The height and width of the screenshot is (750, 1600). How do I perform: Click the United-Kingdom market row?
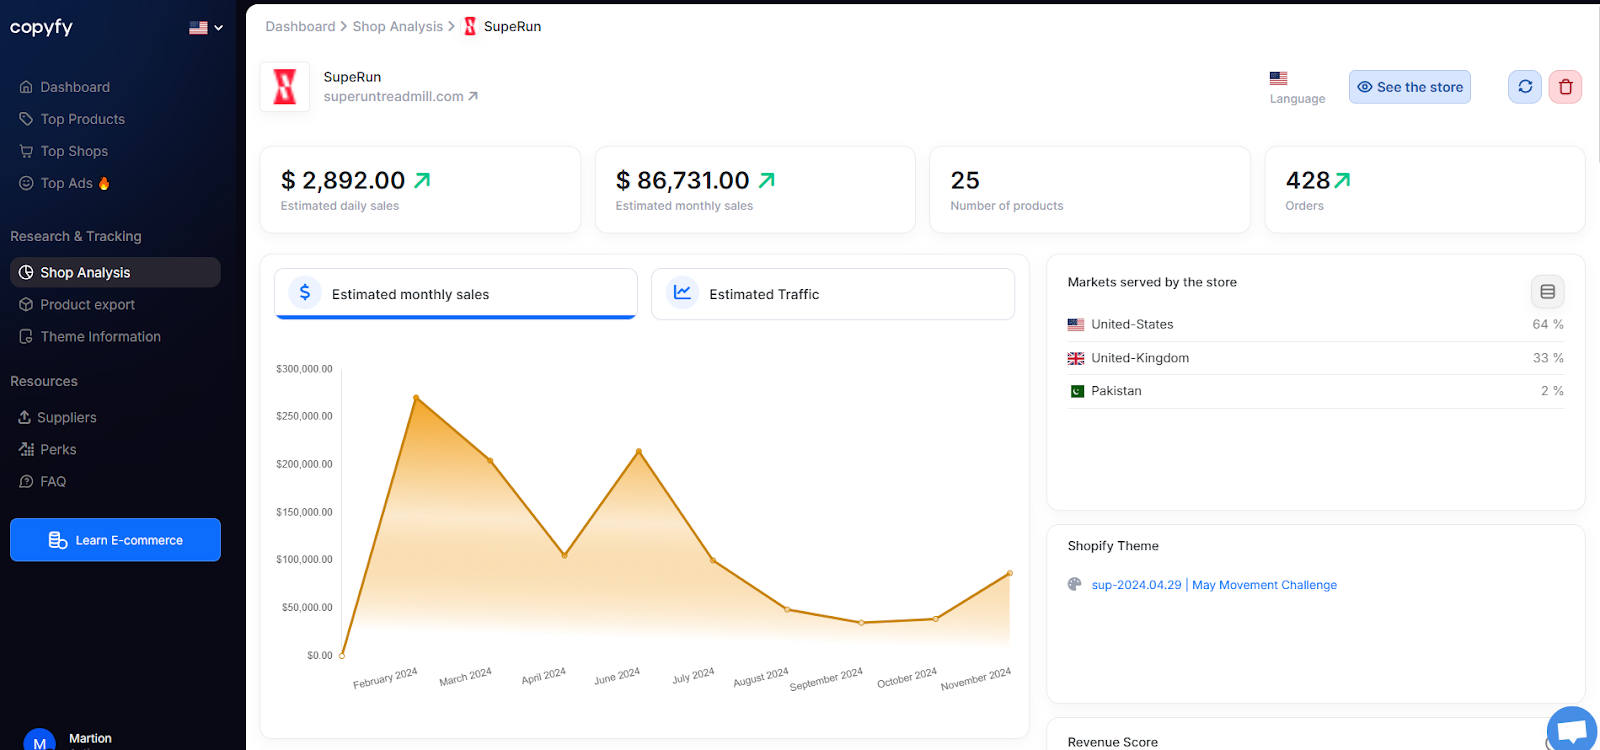1315,358
